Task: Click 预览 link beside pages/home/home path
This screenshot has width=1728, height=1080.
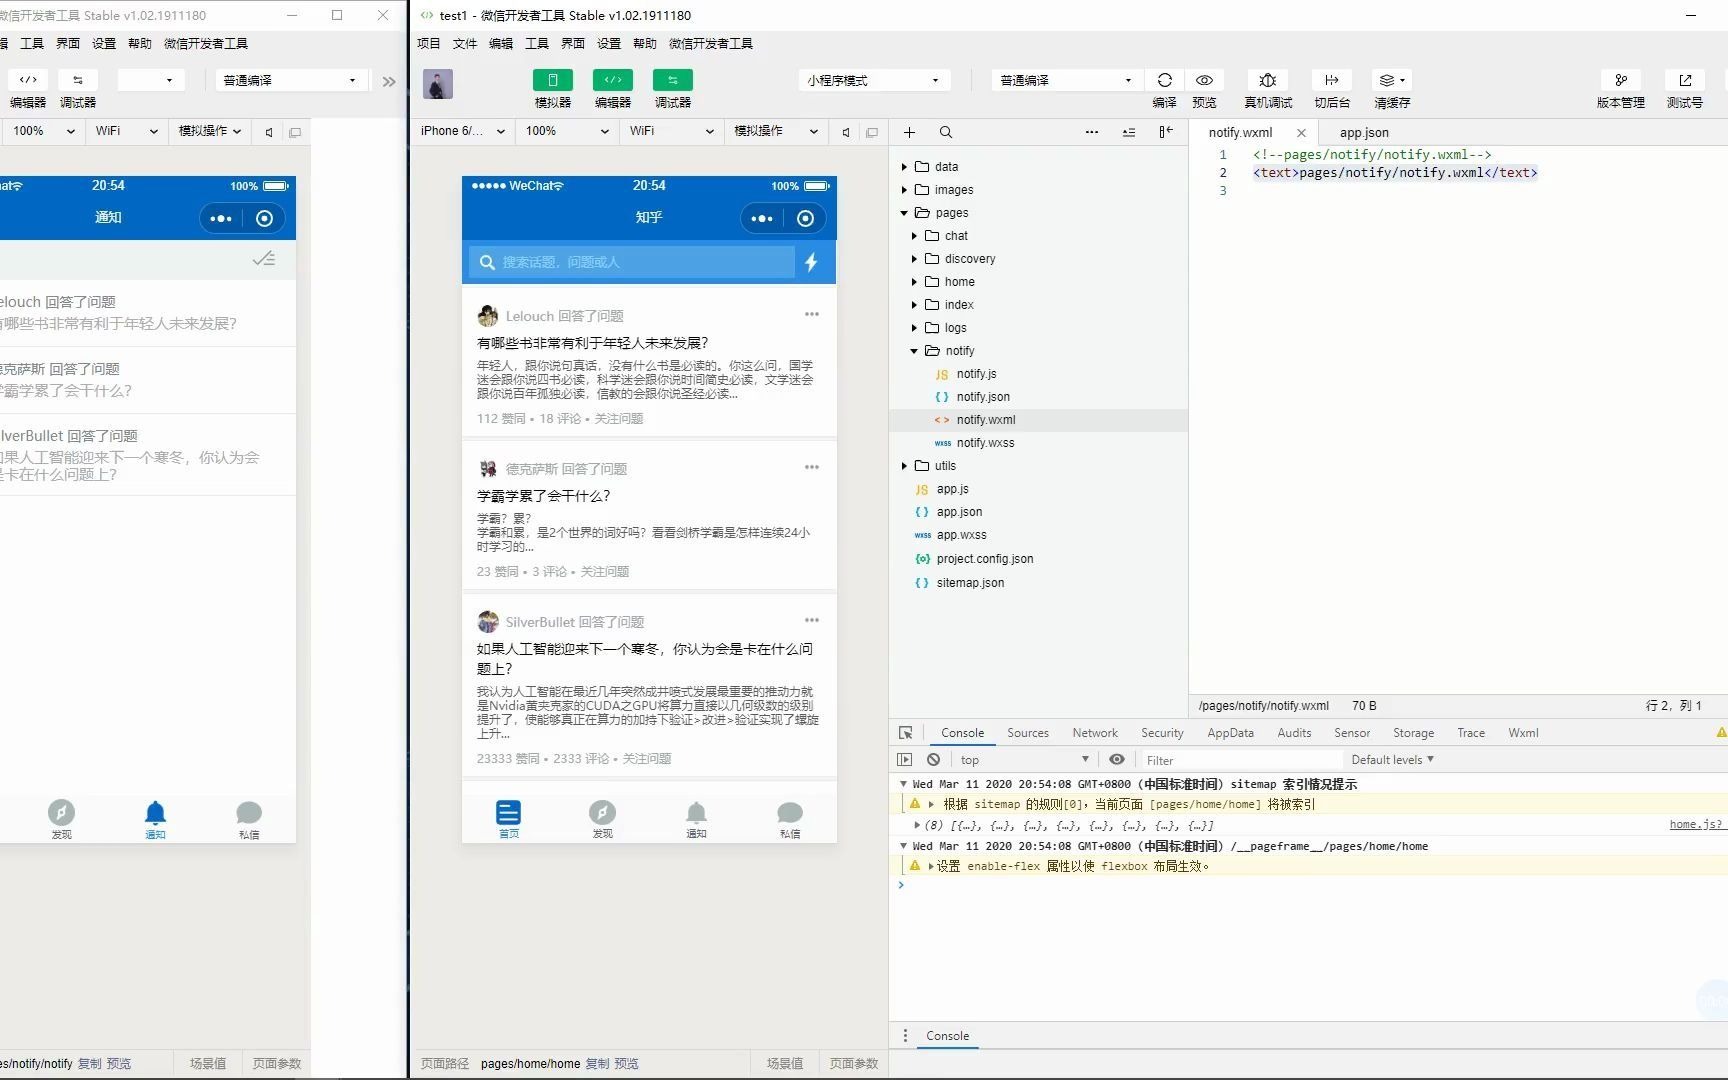Action: tap(626, 1064)
